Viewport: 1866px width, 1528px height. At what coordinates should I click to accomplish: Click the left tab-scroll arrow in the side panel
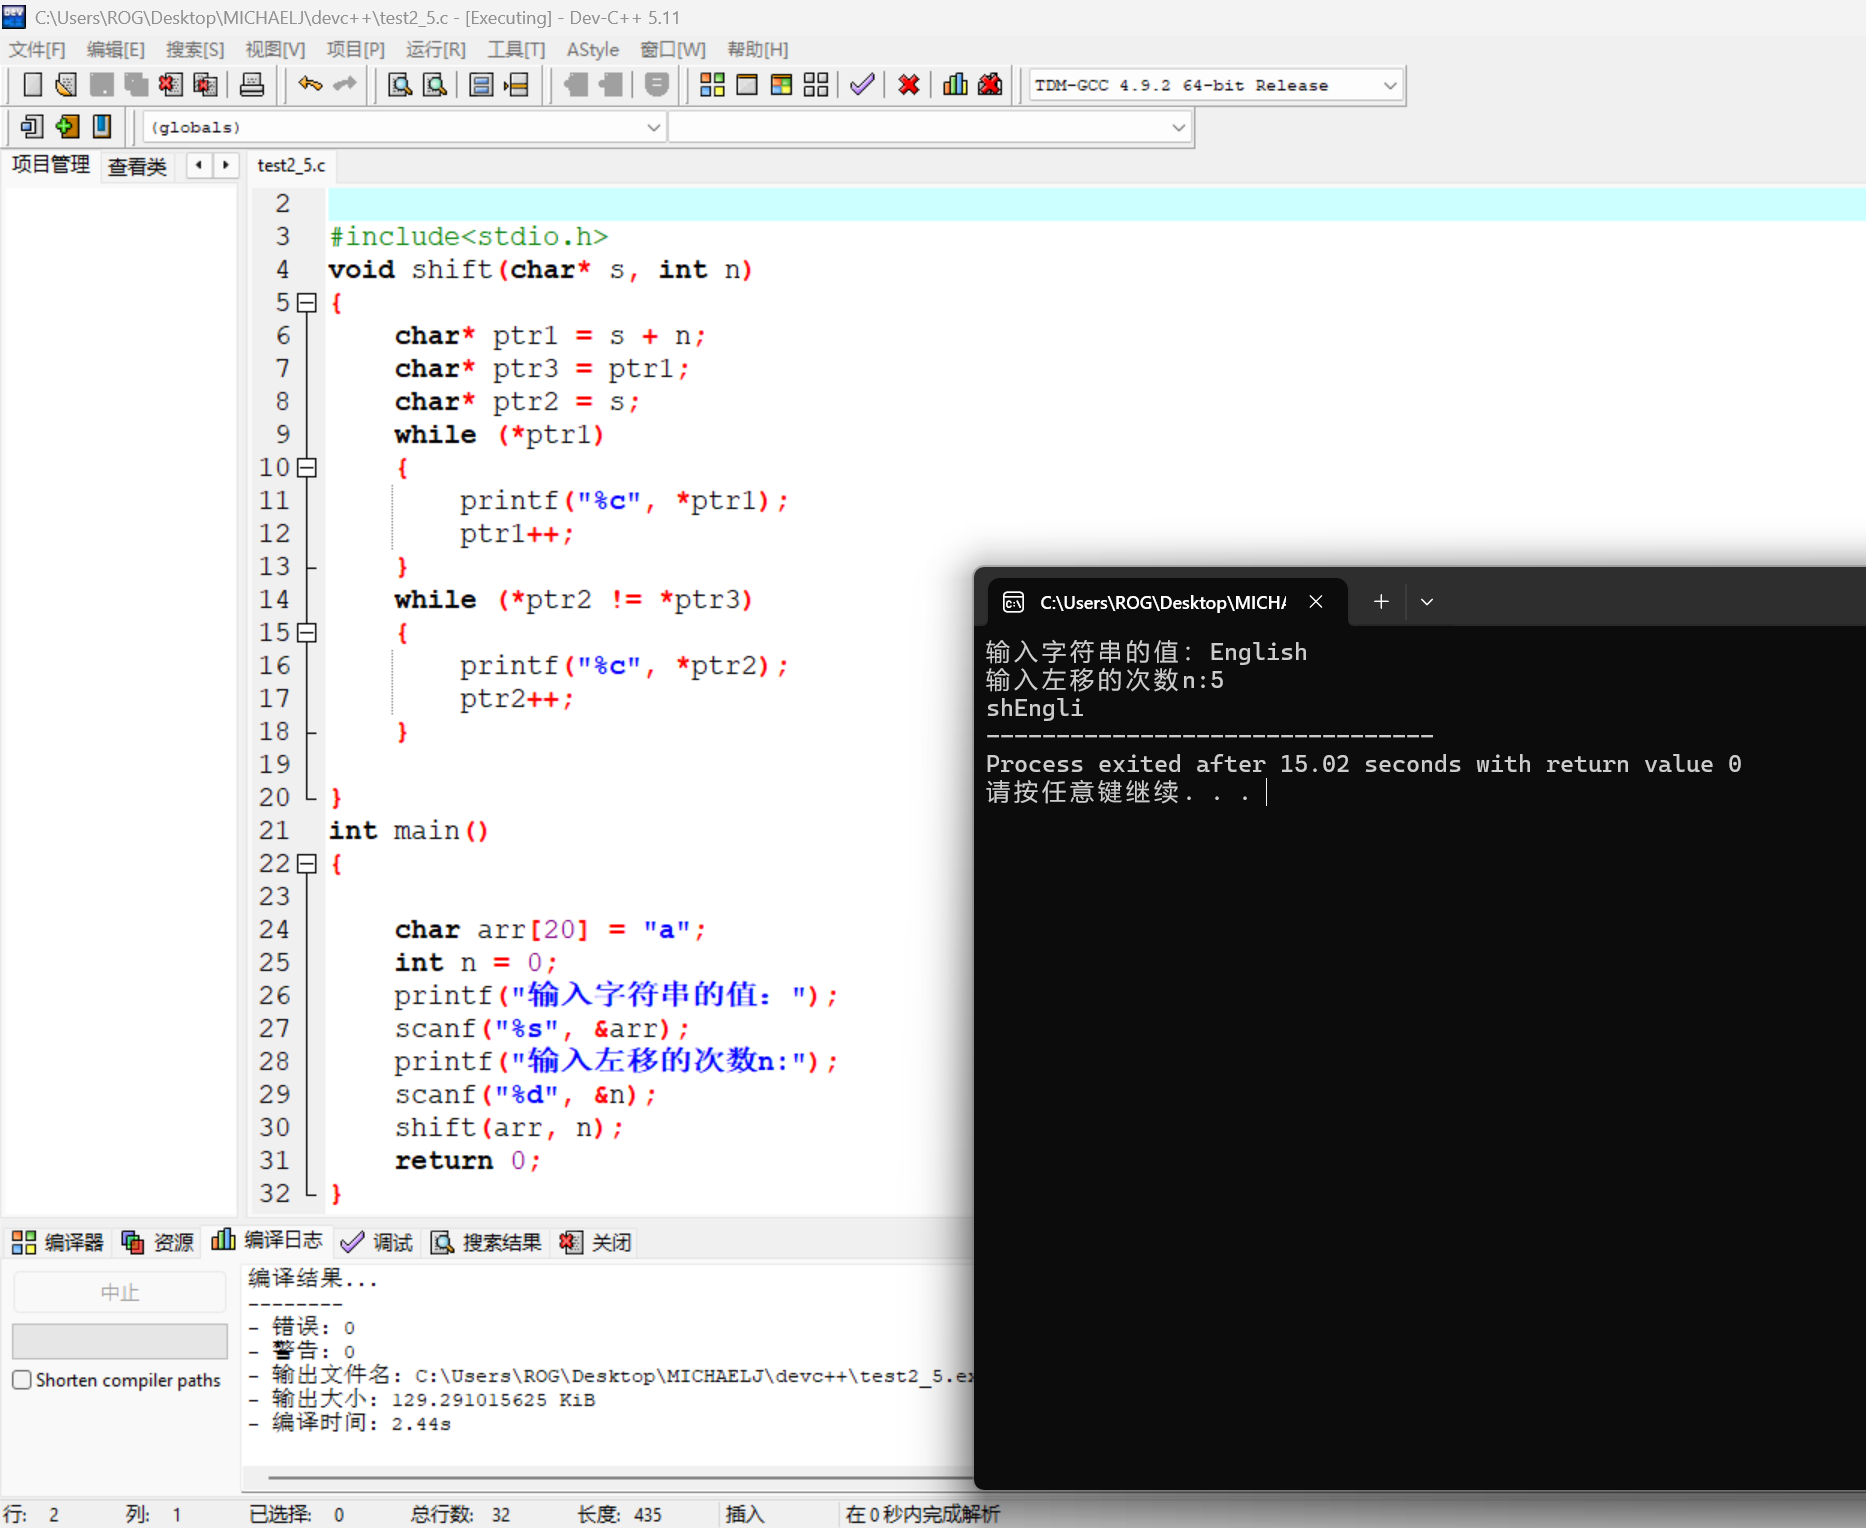click(x=199, y=165)
